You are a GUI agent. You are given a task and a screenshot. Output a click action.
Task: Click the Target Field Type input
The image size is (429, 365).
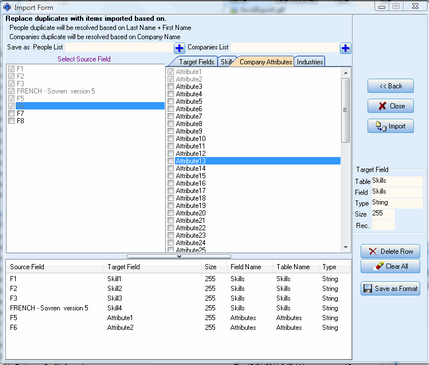pyautogui.click(x=397, y=203)
